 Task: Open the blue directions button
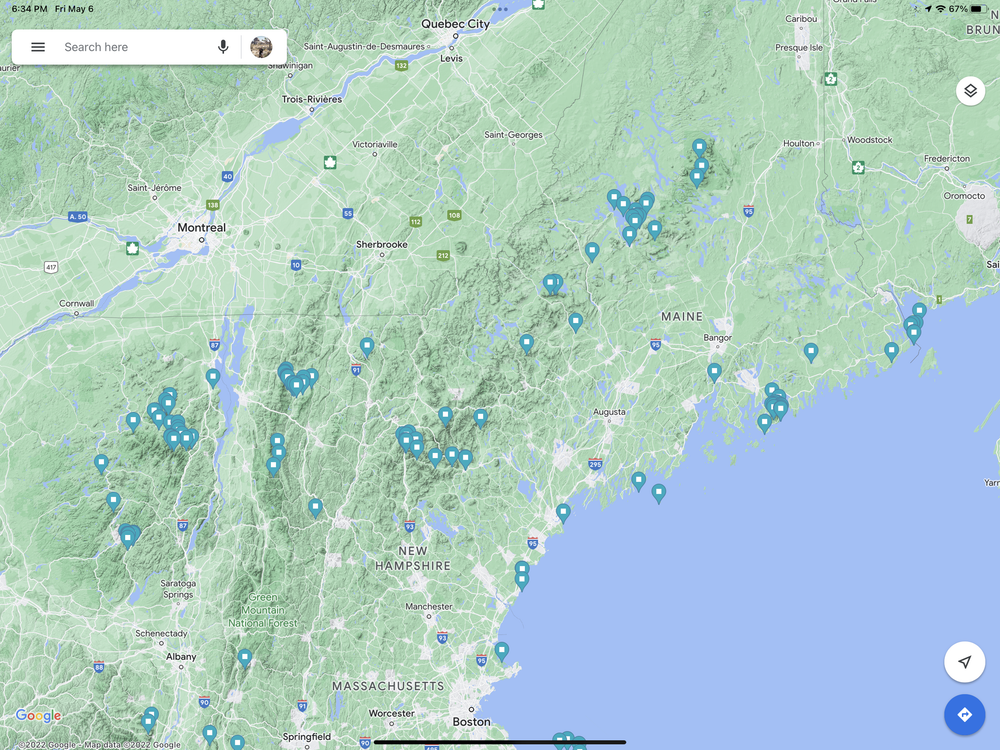(964, 715)
